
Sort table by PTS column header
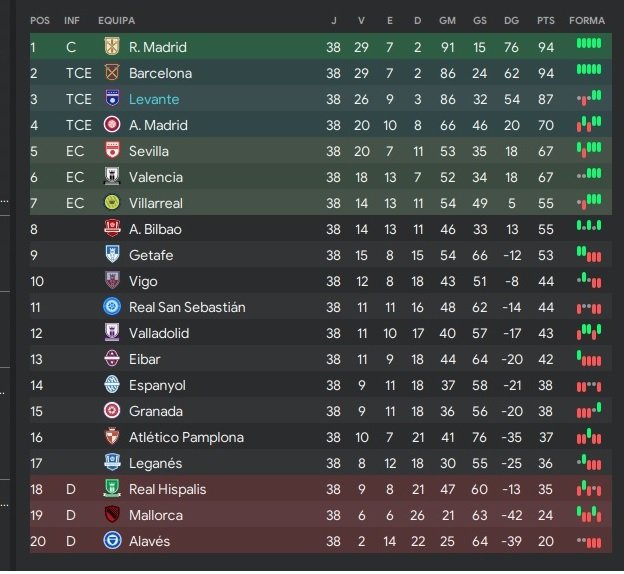[x=546, y=20]
